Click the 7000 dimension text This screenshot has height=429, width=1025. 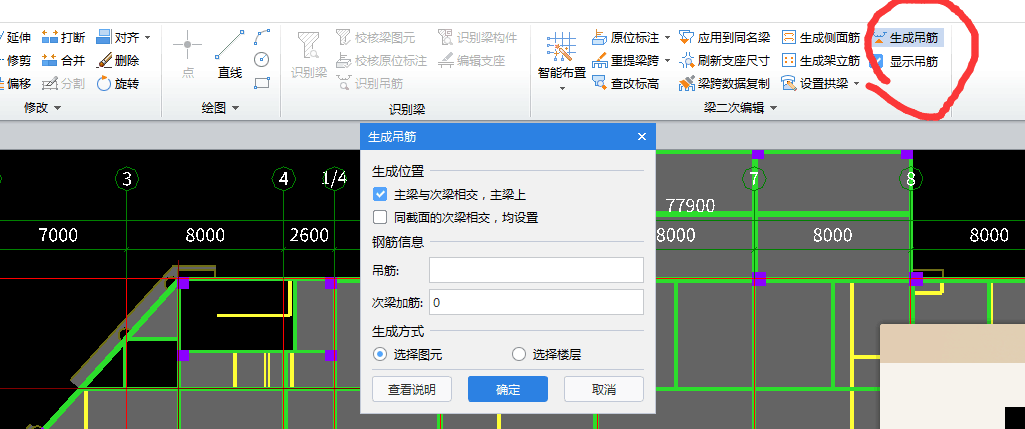pyautogui.click(x=58, y=235)
